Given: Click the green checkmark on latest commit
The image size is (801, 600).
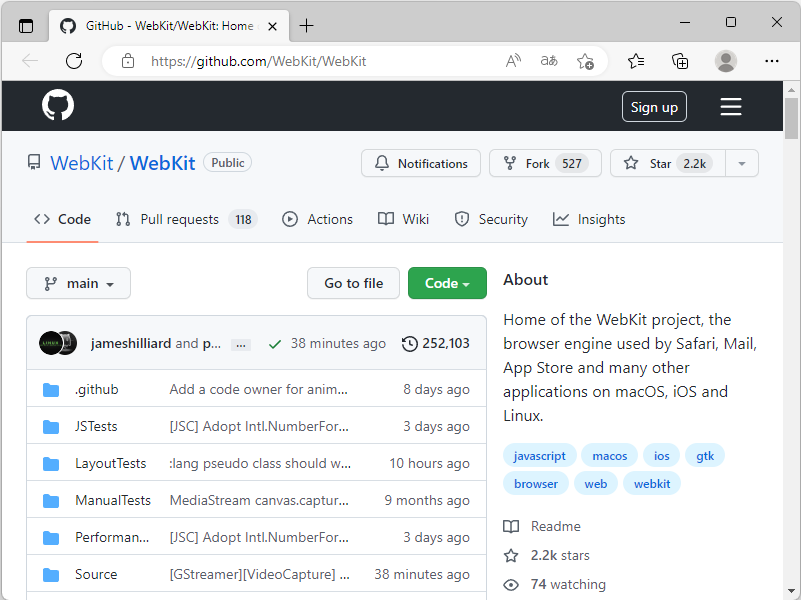Looking at the screenshot, I should coord(274,343).
